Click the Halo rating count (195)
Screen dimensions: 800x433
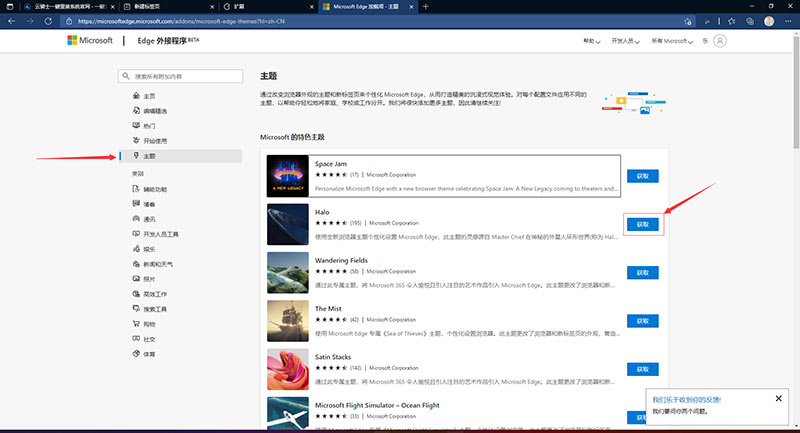356,223
